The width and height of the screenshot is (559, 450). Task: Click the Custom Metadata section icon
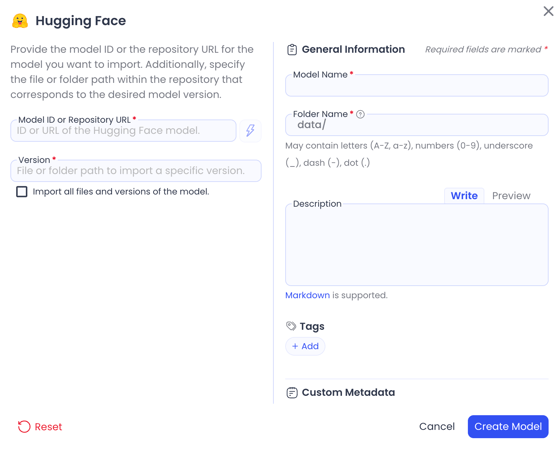click(x=292, y=393)
